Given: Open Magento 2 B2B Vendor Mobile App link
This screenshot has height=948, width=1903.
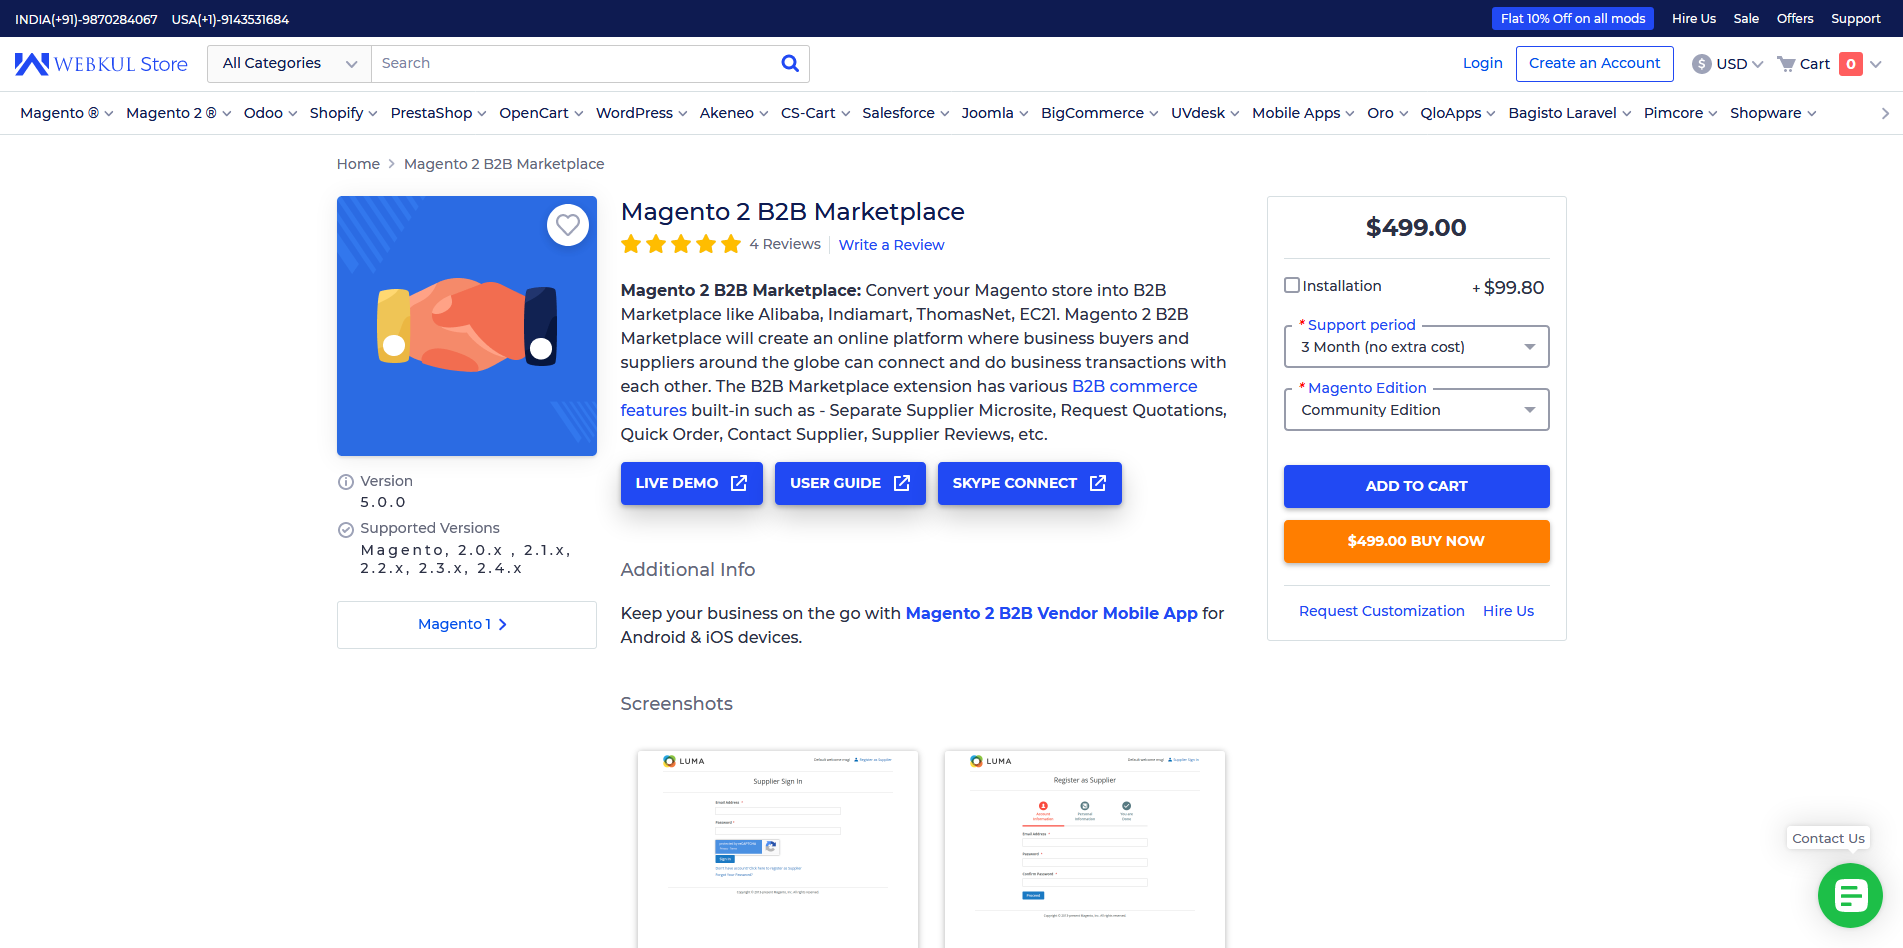Looking at the screenshot, I should [1051, 613].
